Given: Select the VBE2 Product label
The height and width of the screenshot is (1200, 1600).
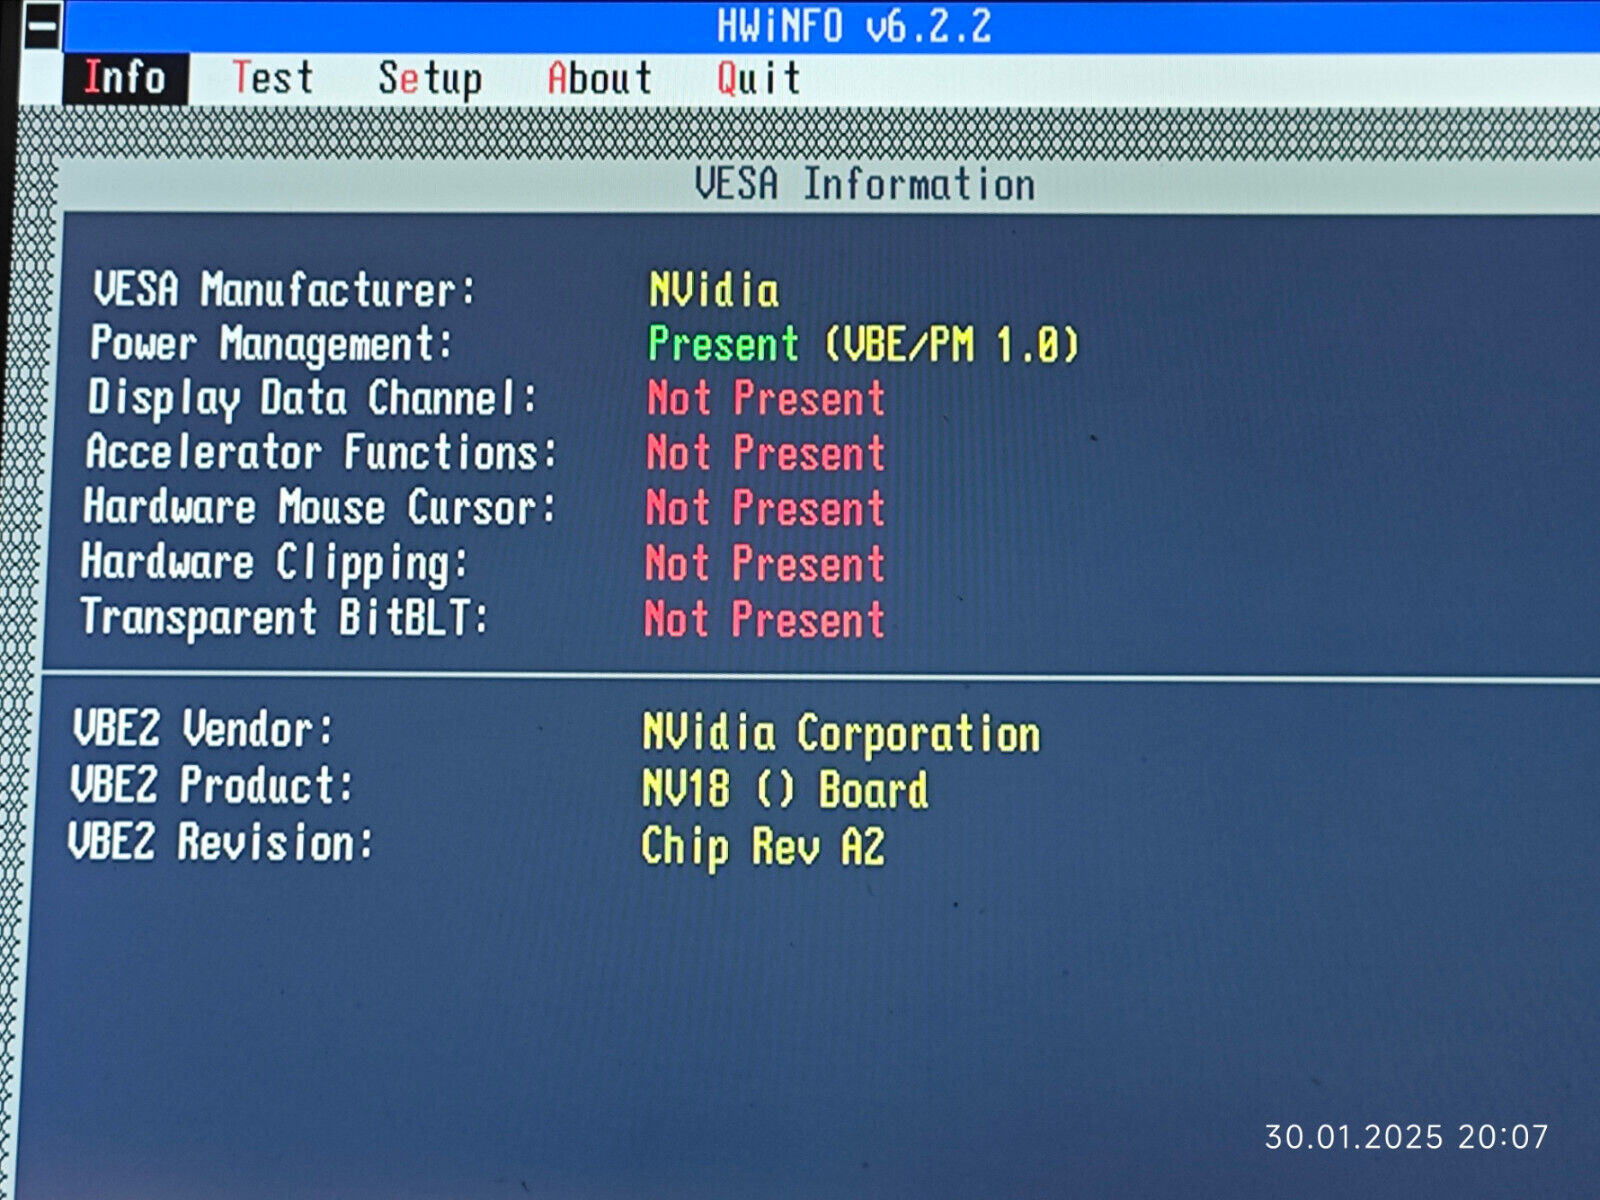Looking at the screenshot, I should coord(212,784).
